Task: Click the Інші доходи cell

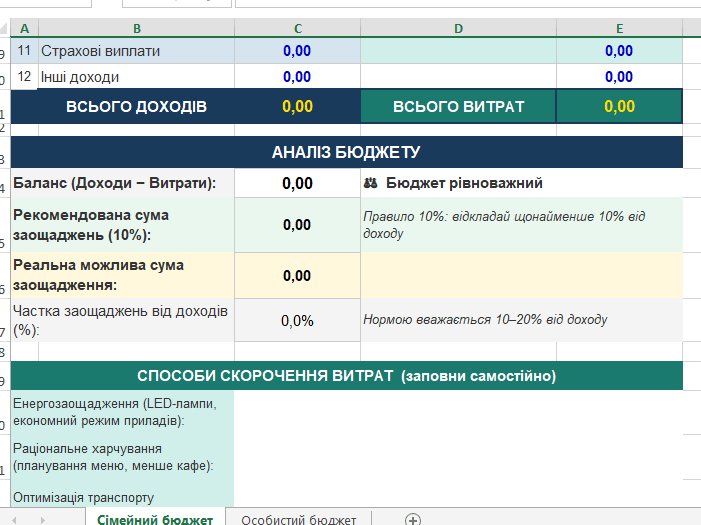Action: pos(137,76)
